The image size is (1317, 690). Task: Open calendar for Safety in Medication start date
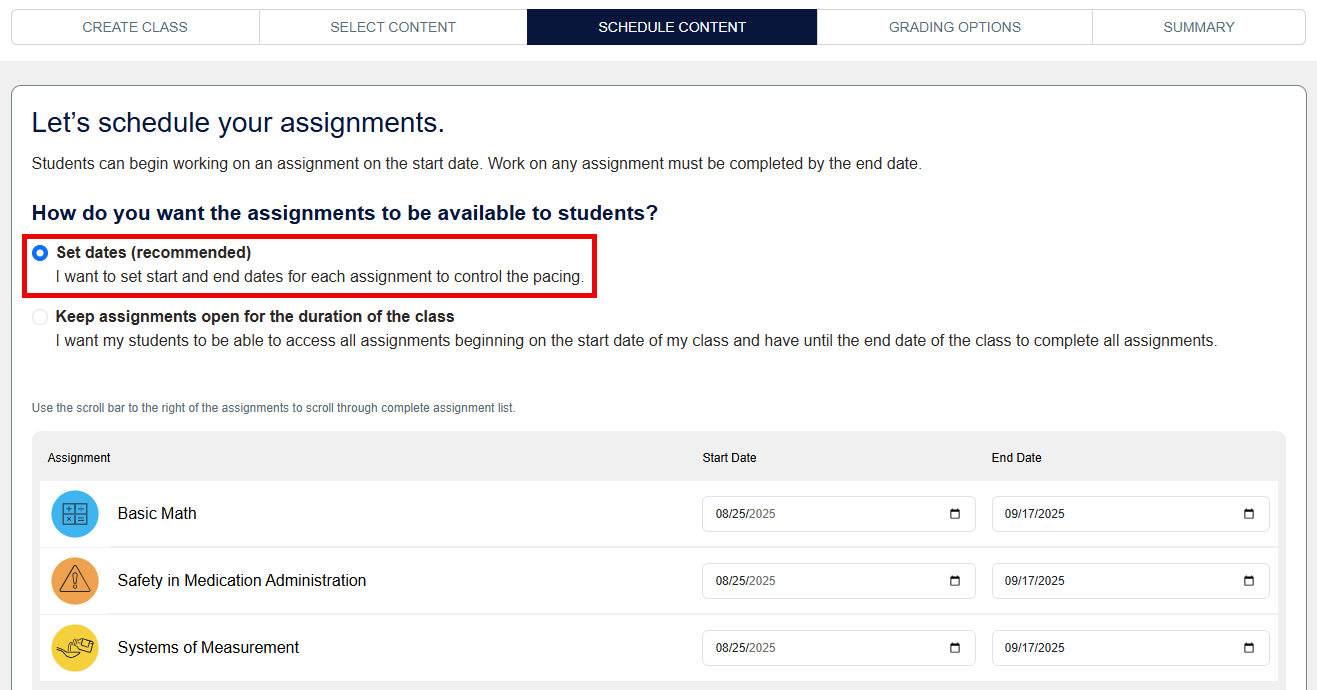click(955, 581)
